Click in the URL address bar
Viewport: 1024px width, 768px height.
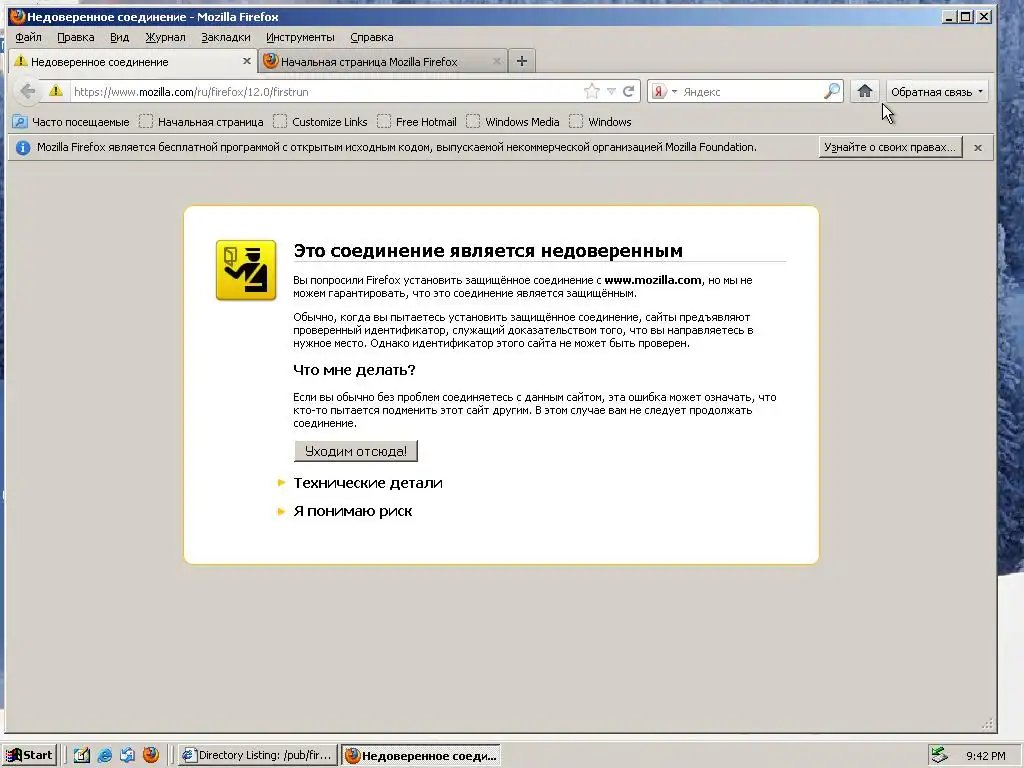pyautogui.click(x=327, y=91)
